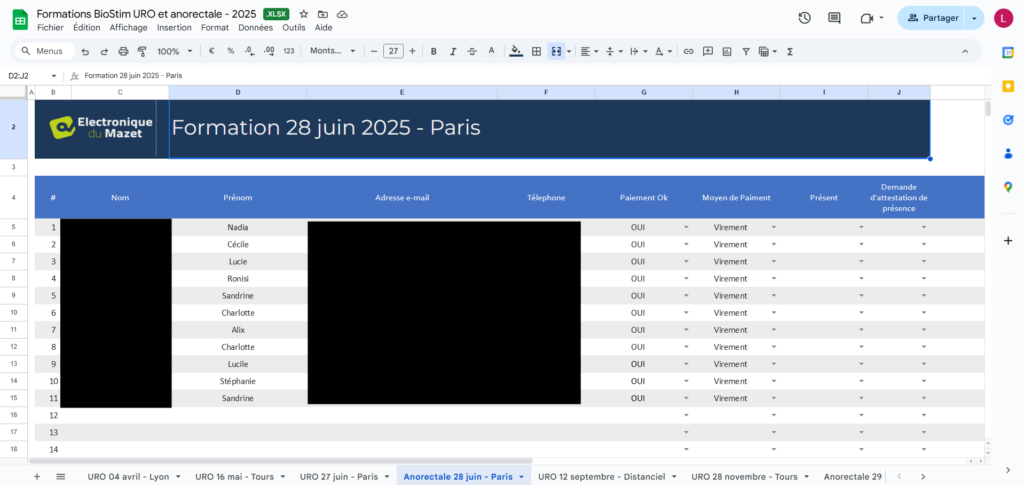Image resolution: width=1024 pixels, height=485 pixels.
Task: Insert a link with the chain icon
Action: [688, 51]
